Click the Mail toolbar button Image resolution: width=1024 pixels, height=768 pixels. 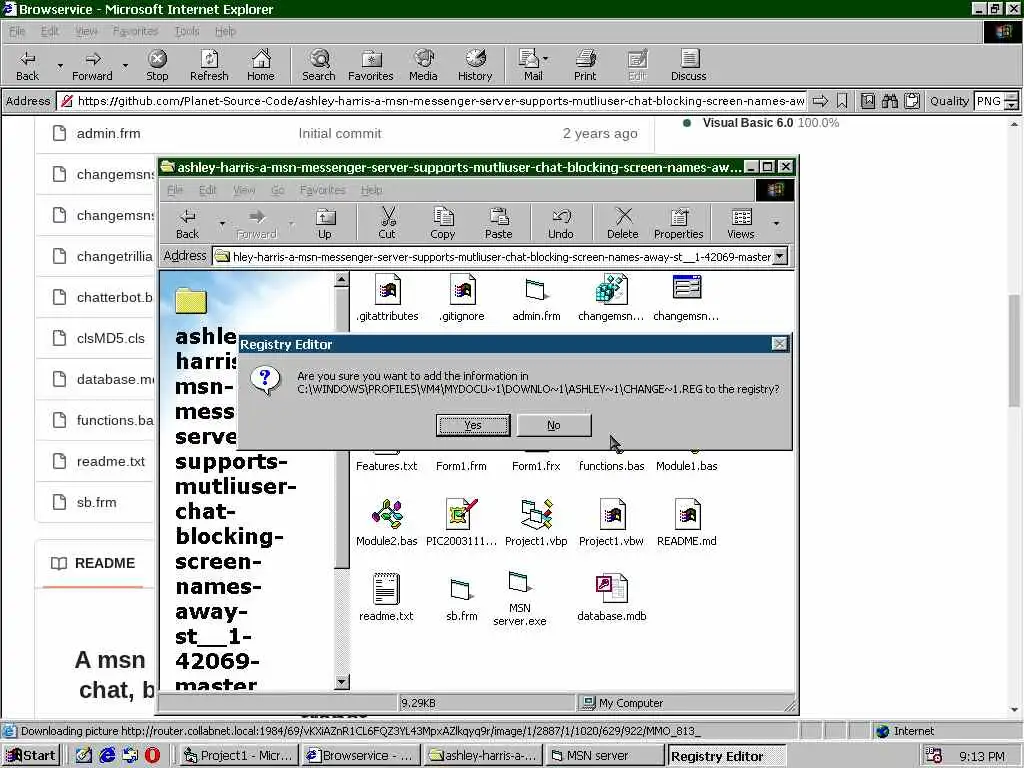tap(530, 65)
